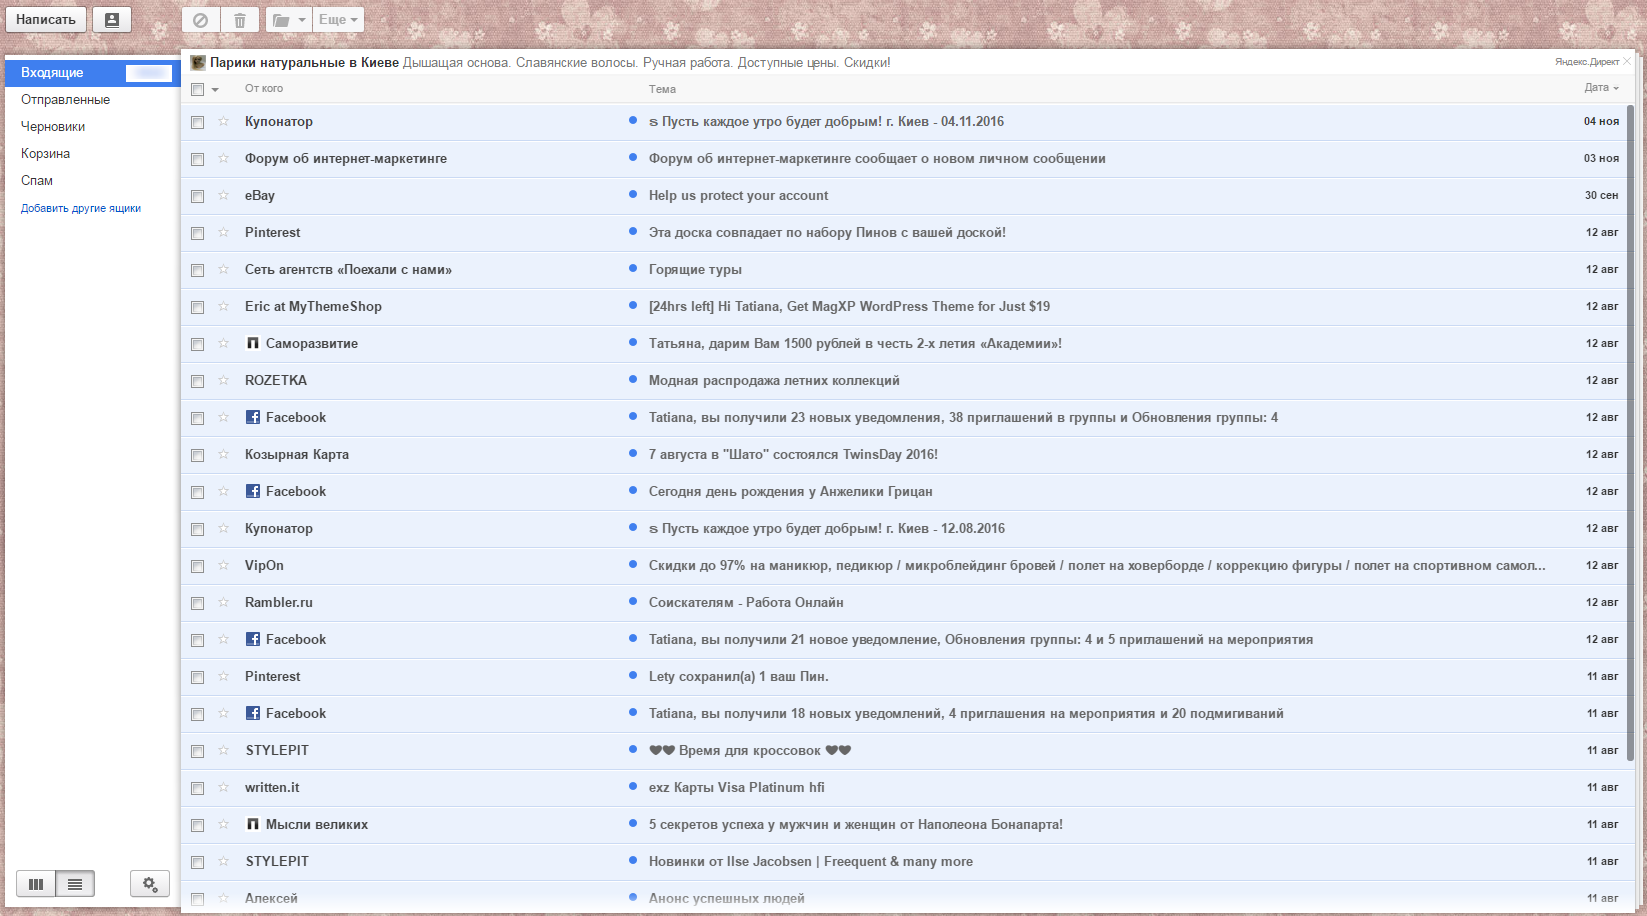Star the Козырная Карта message
This screenshot has width=1647, height=916.
coord(223,454)
